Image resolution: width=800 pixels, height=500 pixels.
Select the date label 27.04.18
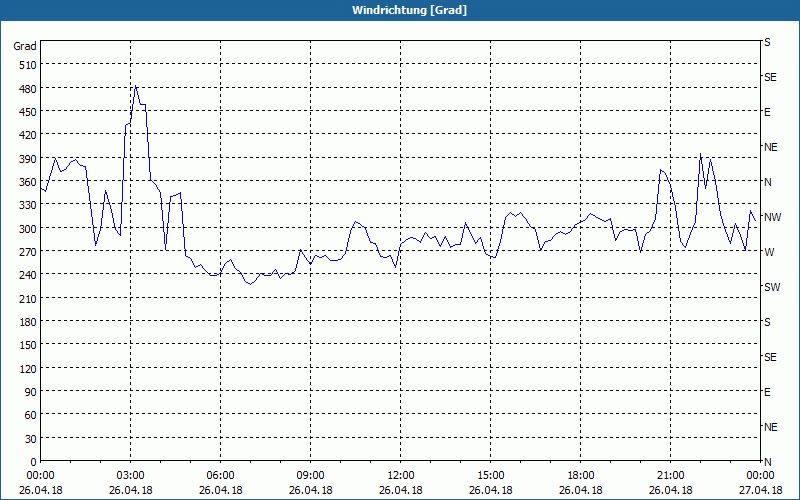(x=760, y=490)
